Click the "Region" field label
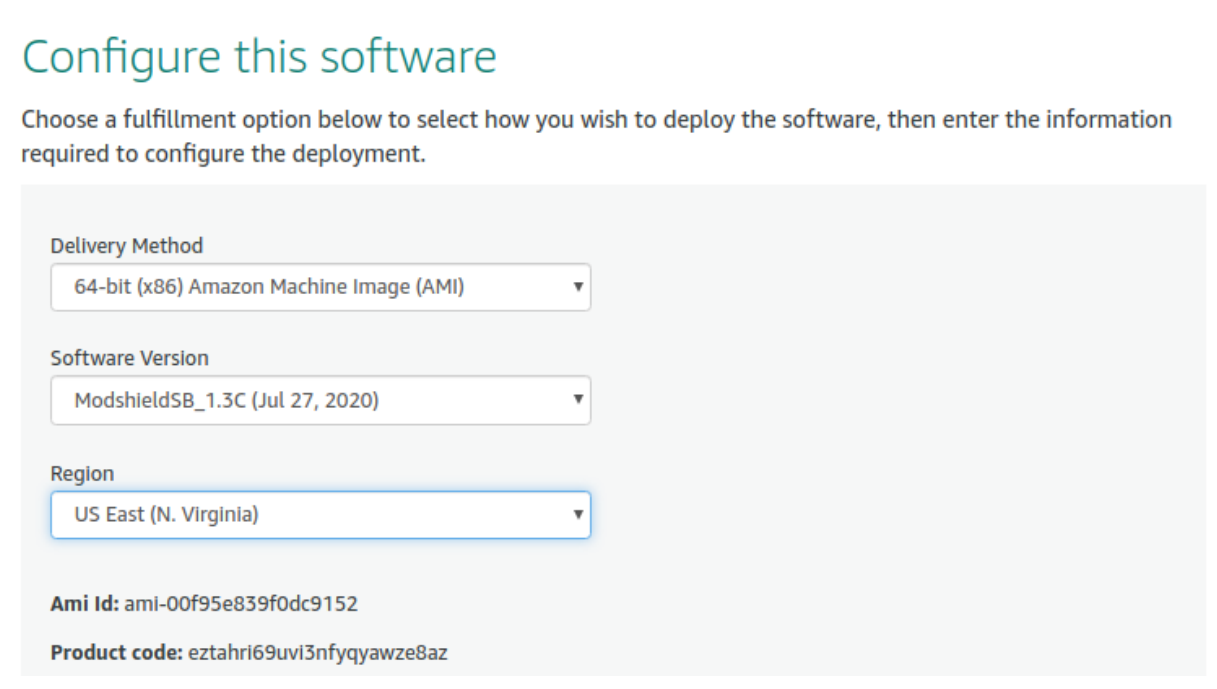 click(82, 474)
